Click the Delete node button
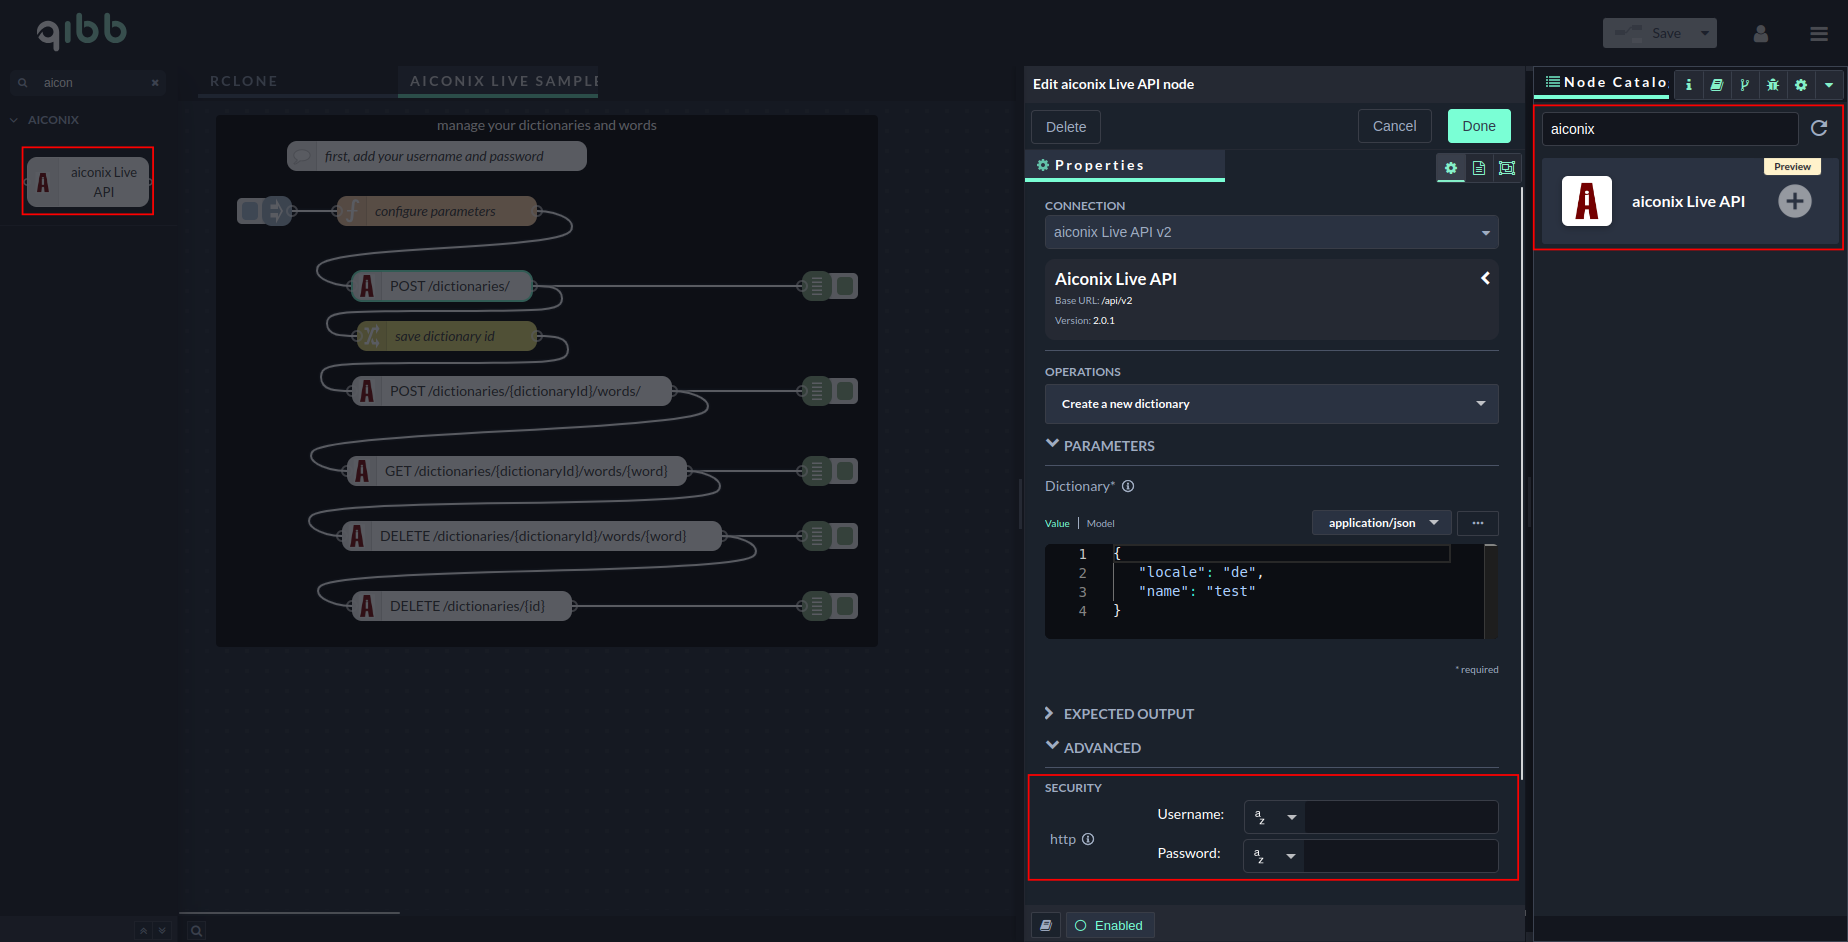 (1065, 127)
